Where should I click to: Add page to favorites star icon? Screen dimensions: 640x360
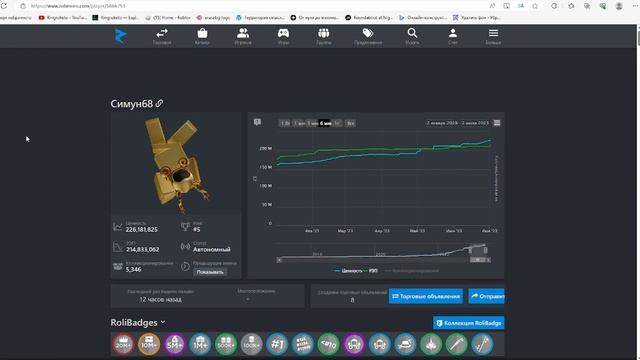(x=535, y=6)
